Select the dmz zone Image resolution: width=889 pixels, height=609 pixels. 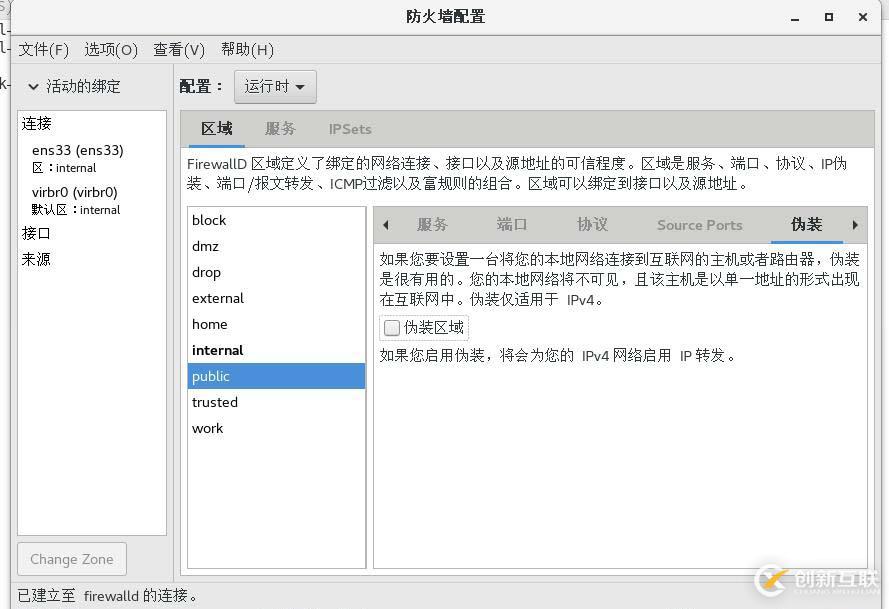pos(276,246)
